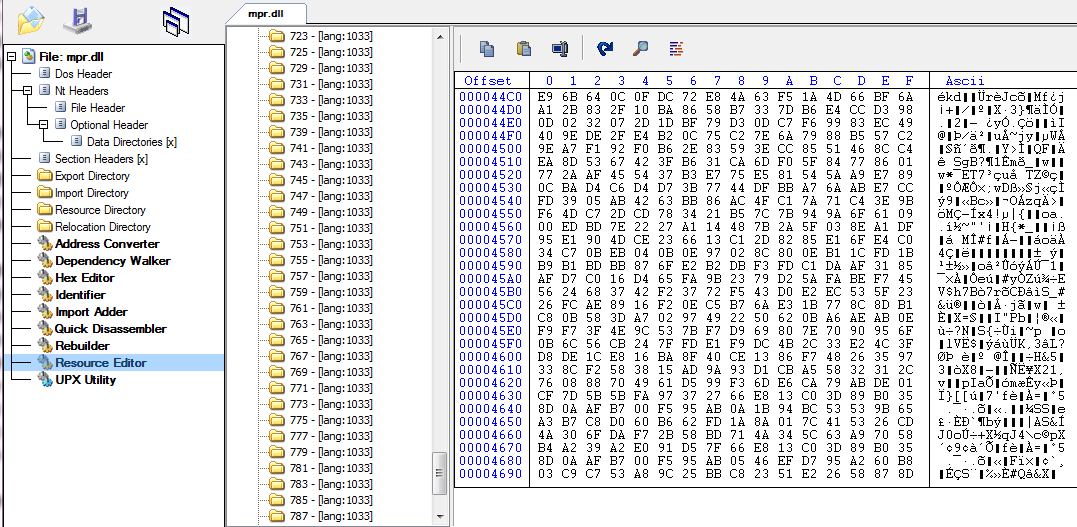
Task: Collapse the Nt Headers tree node
Action: pyautogui.click(x=28, y=91)
